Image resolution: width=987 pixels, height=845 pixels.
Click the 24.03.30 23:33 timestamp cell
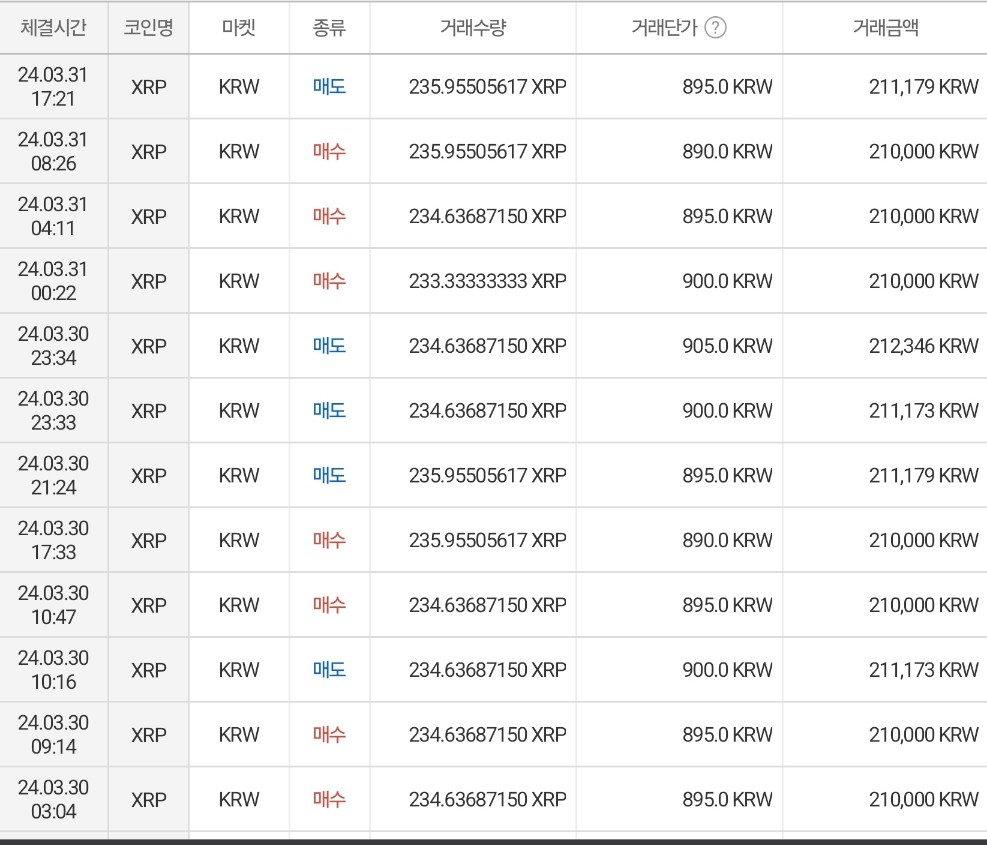(x=54, y=411)
